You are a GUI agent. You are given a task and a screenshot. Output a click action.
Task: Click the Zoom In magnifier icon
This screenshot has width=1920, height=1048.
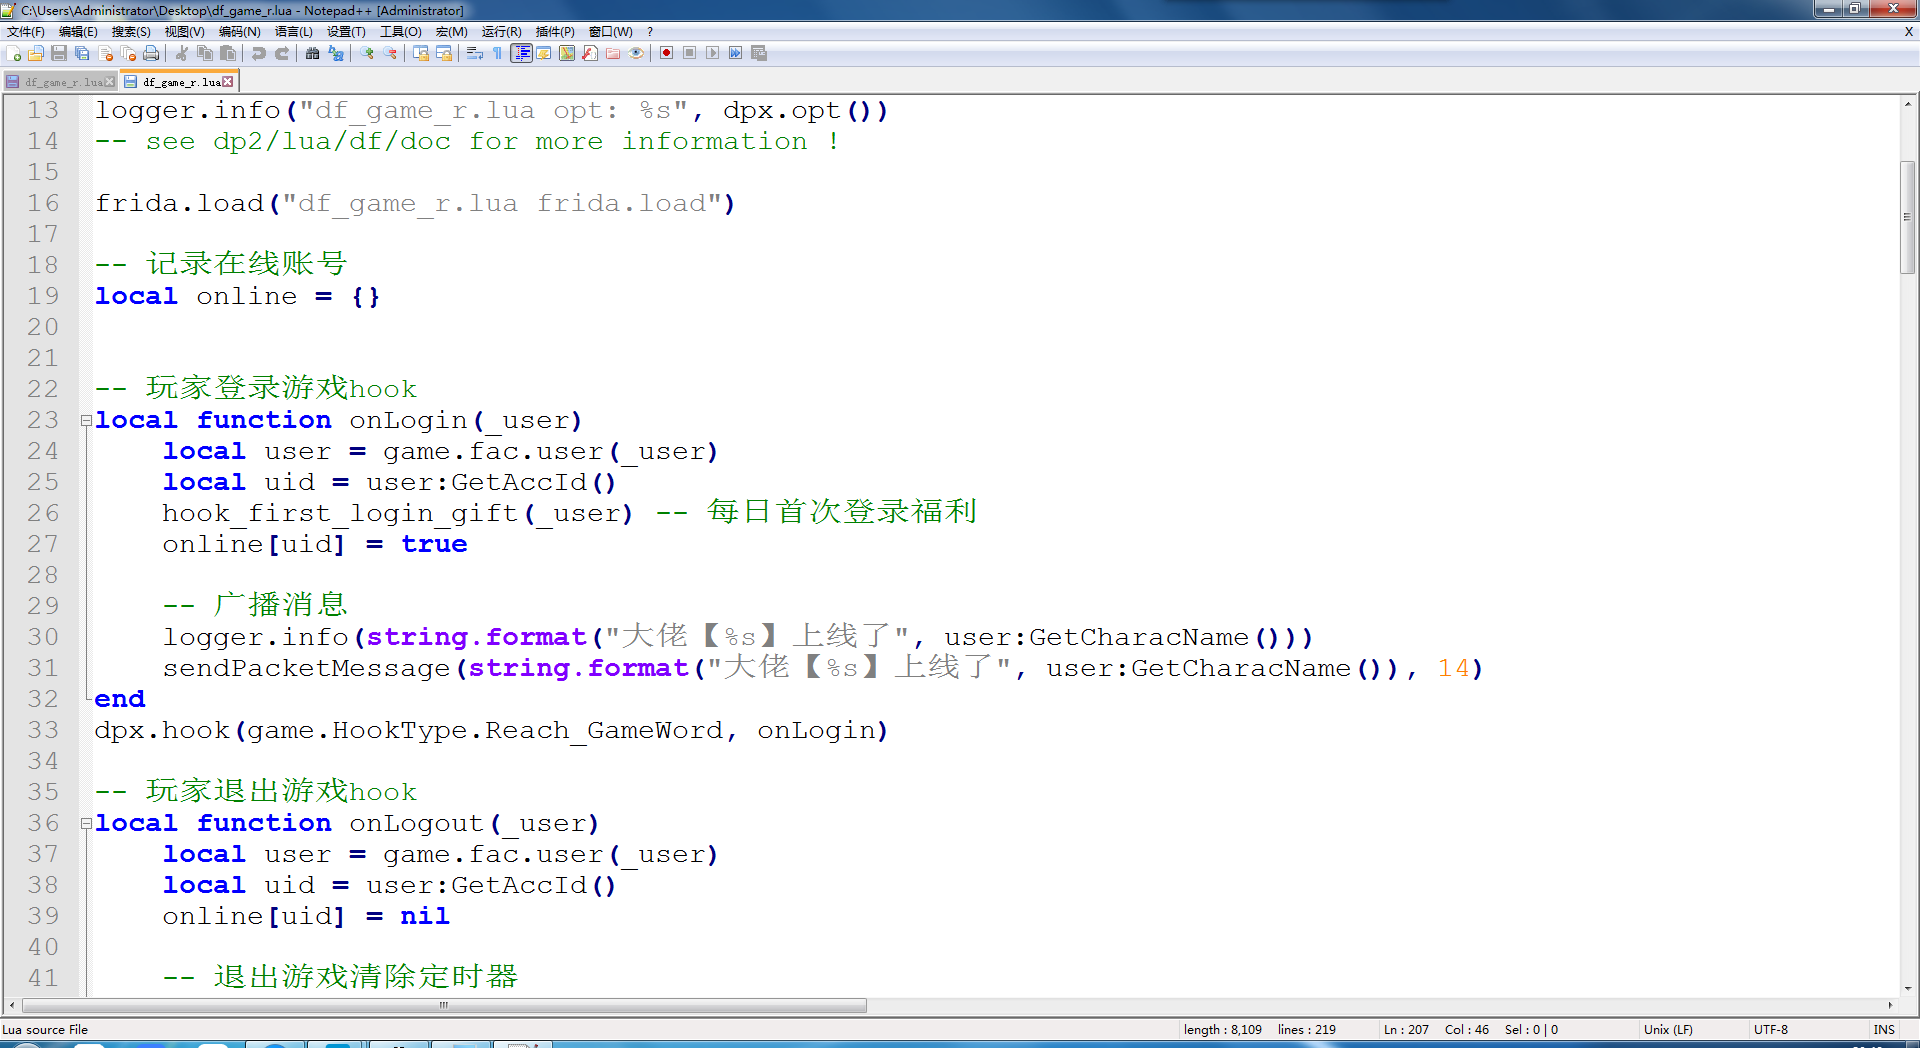click(x=367, y=53)
